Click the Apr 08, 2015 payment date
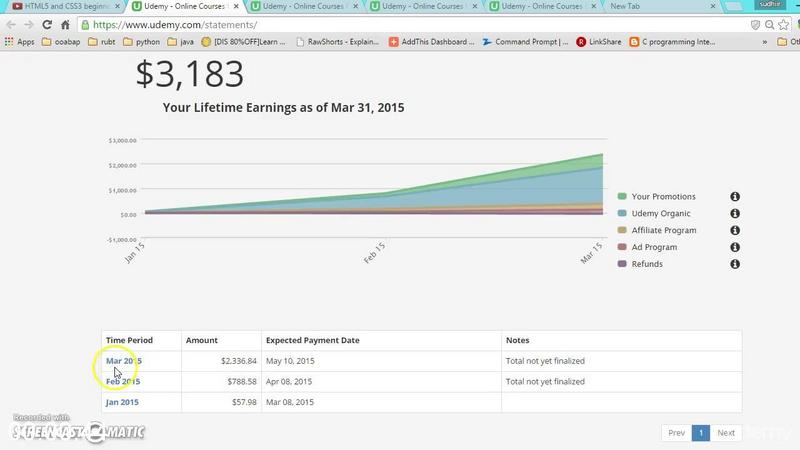 point(289,381)
